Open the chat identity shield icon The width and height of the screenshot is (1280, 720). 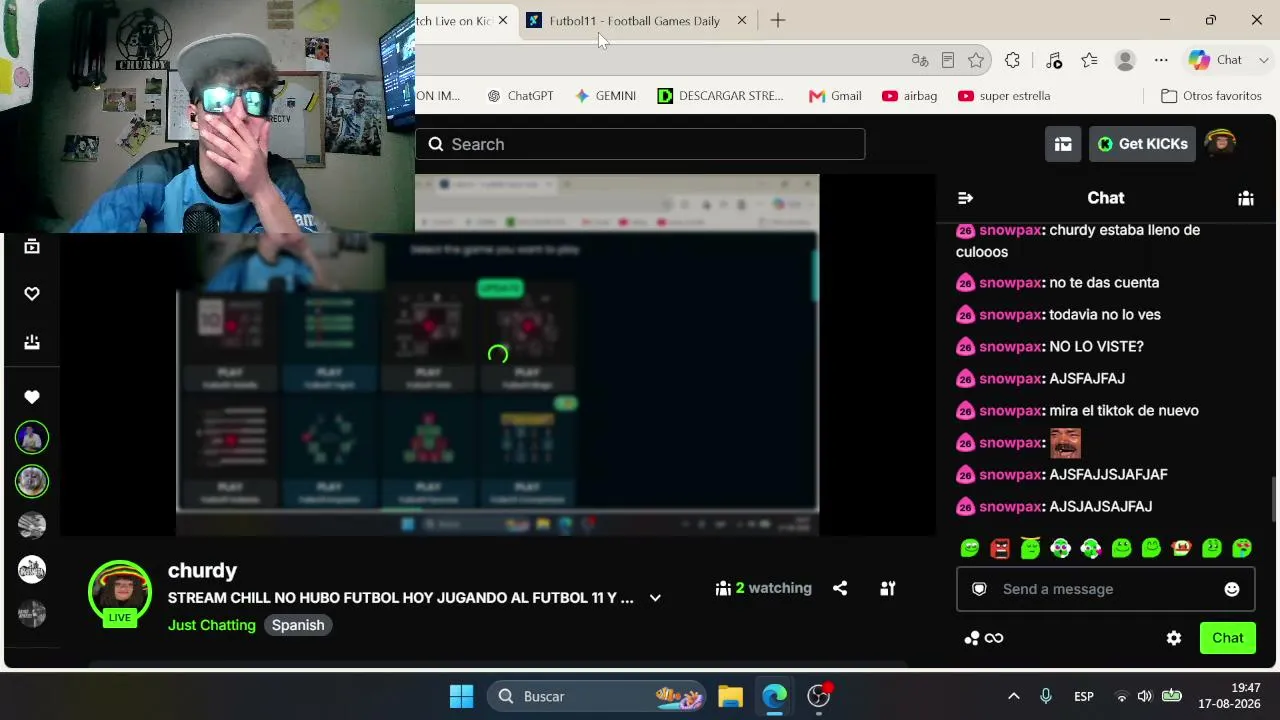pyautogui.click(x=979, y=589)
